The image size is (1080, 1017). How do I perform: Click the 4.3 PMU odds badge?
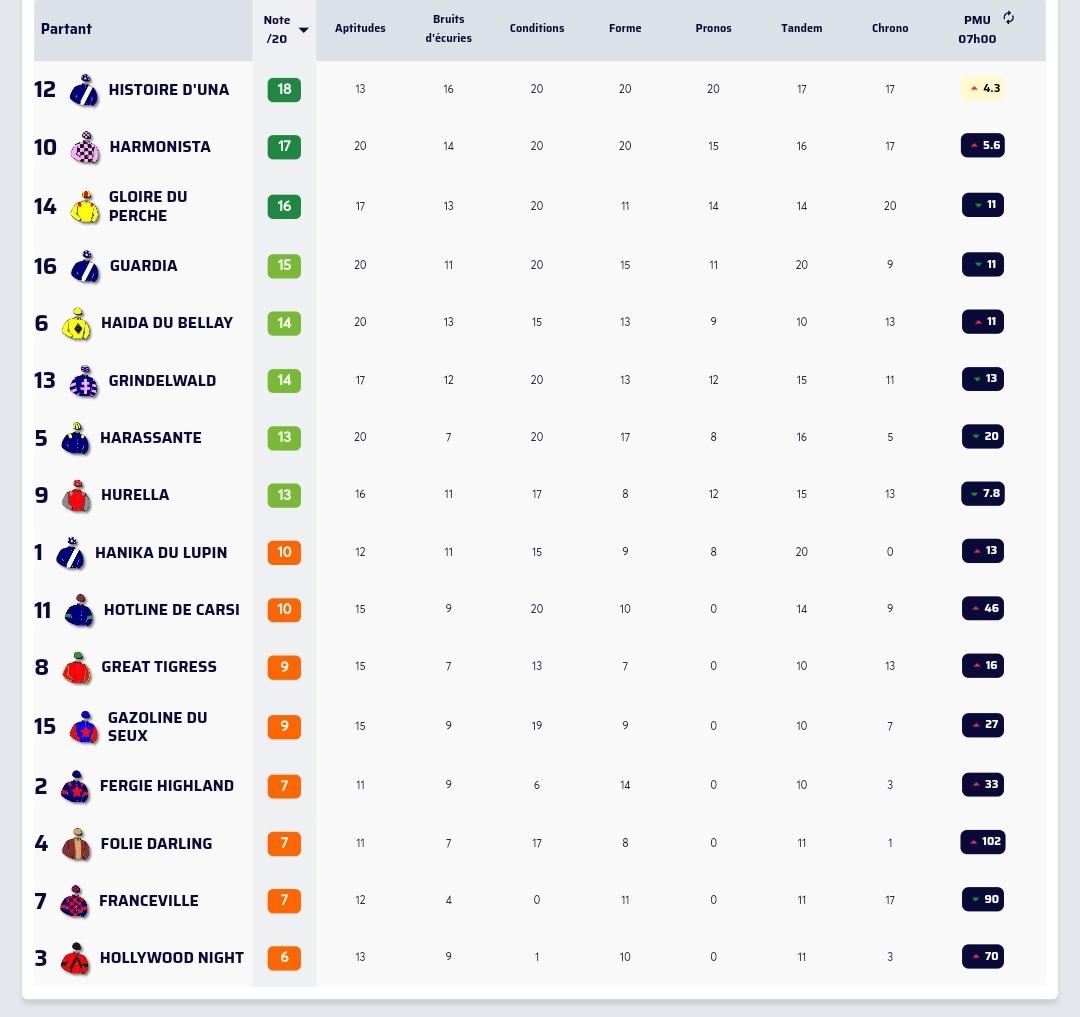984,88
